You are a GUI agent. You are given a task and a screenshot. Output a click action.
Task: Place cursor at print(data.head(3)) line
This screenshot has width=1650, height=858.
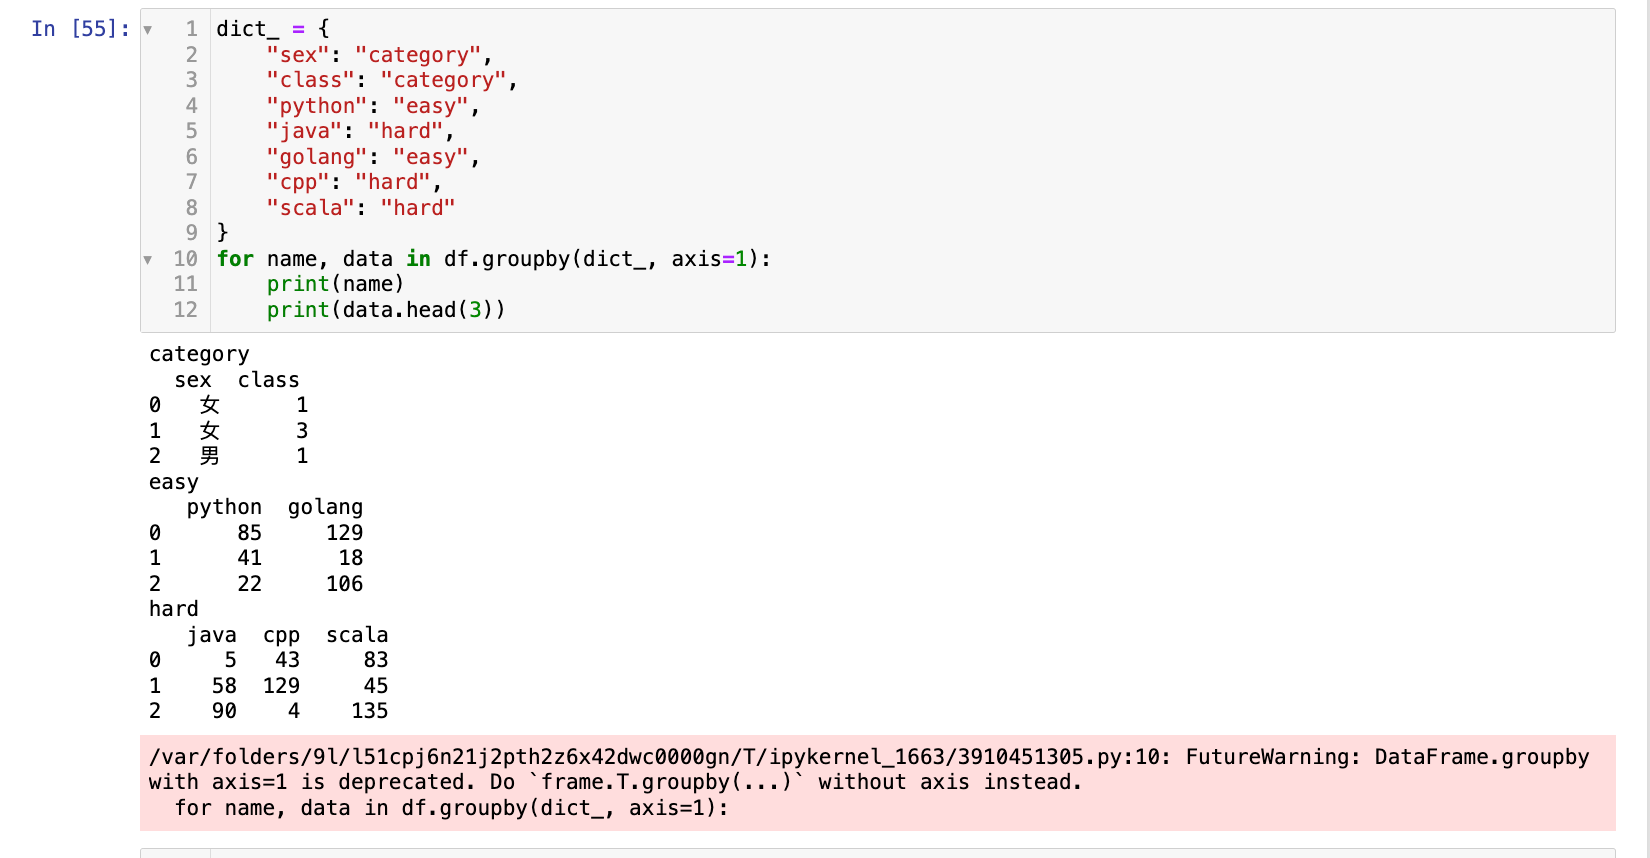point(385,310)
